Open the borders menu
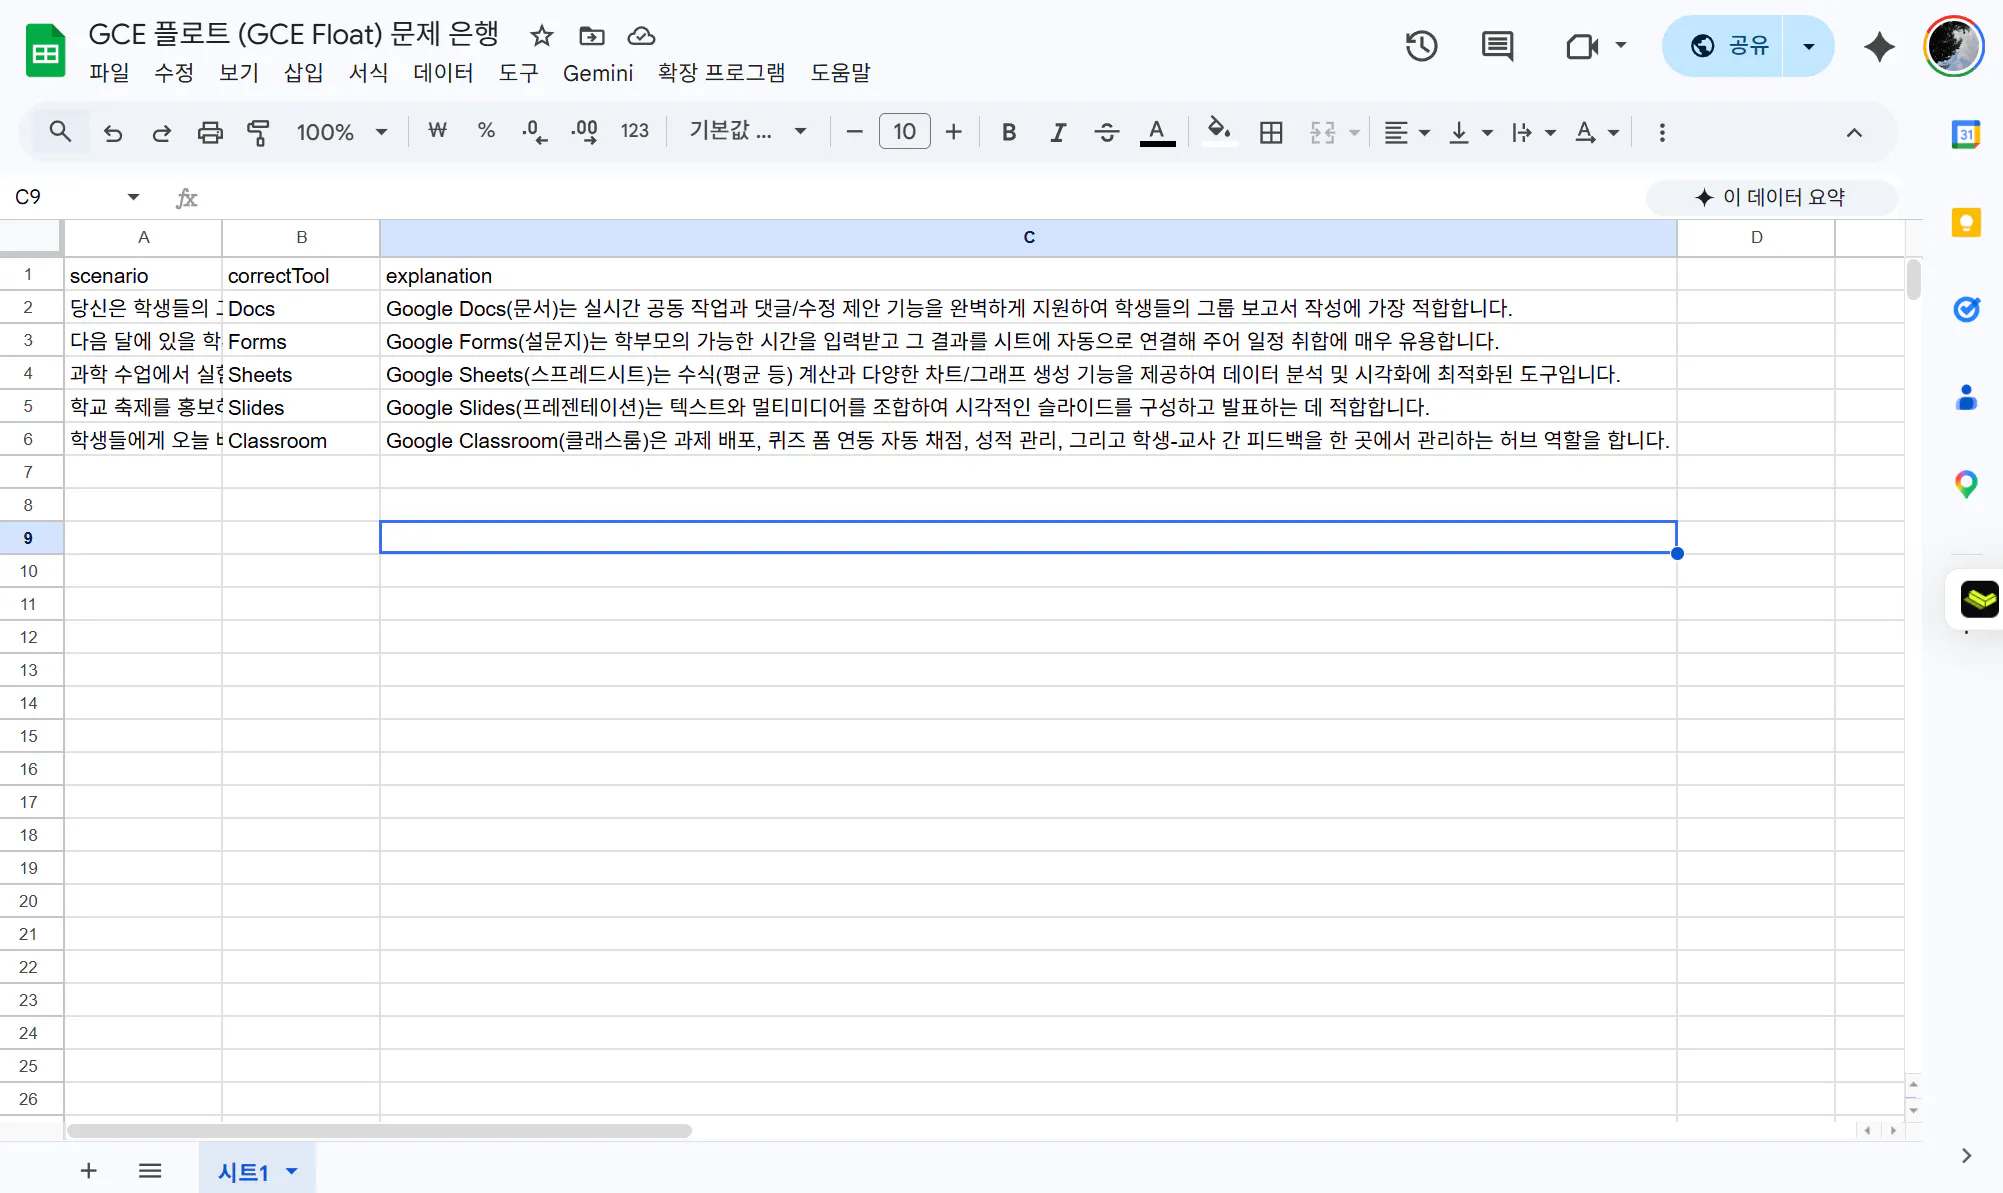 click(x=1271, y=132)
